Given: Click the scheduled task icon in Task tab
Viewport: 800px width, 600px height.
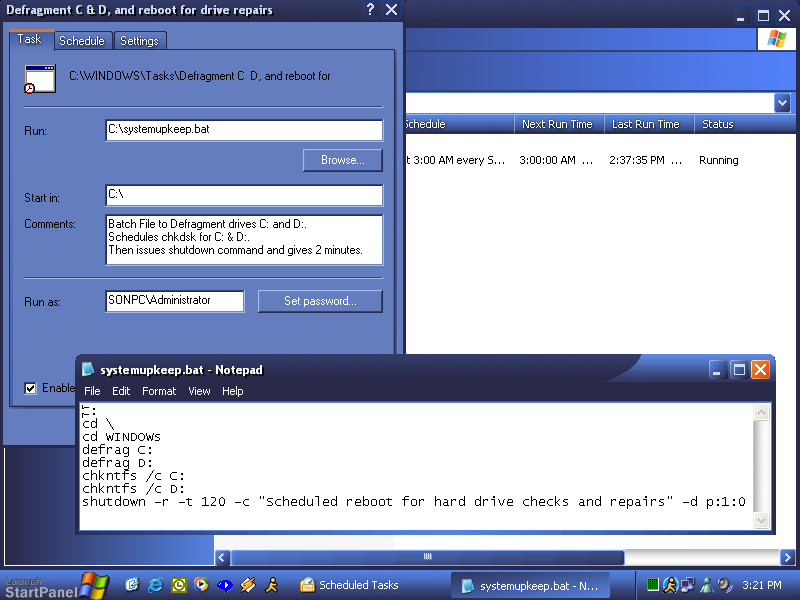Looking at the screenshot, I should (x=39, y=79).
